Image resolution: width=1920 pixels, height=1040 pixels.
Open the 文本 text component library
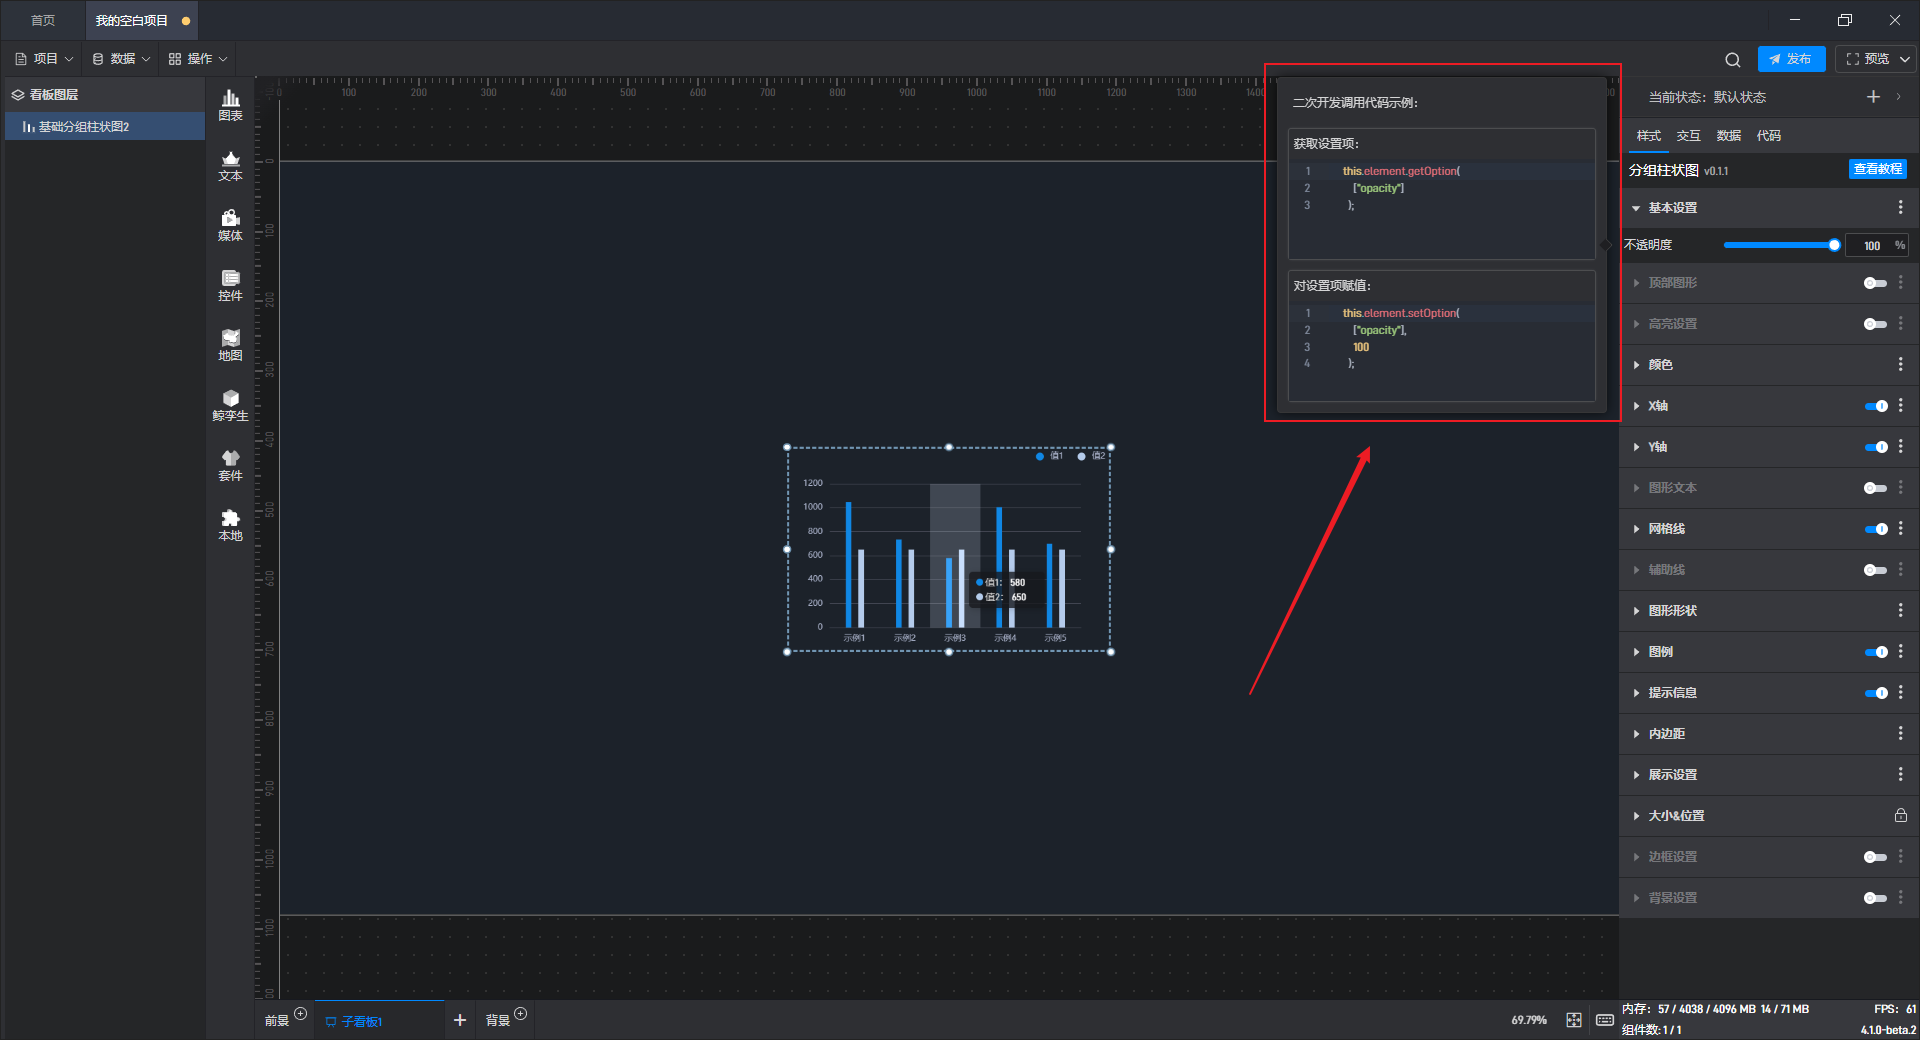[230, 165]
